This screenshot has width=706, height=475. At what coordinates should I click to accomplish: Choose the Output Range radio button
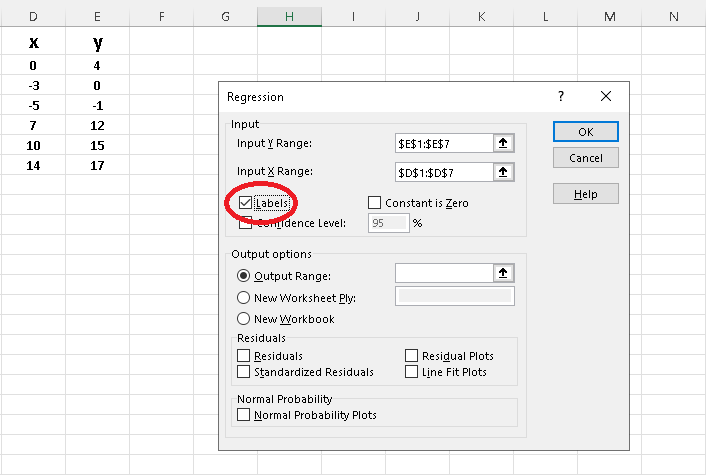pos(243,275)
